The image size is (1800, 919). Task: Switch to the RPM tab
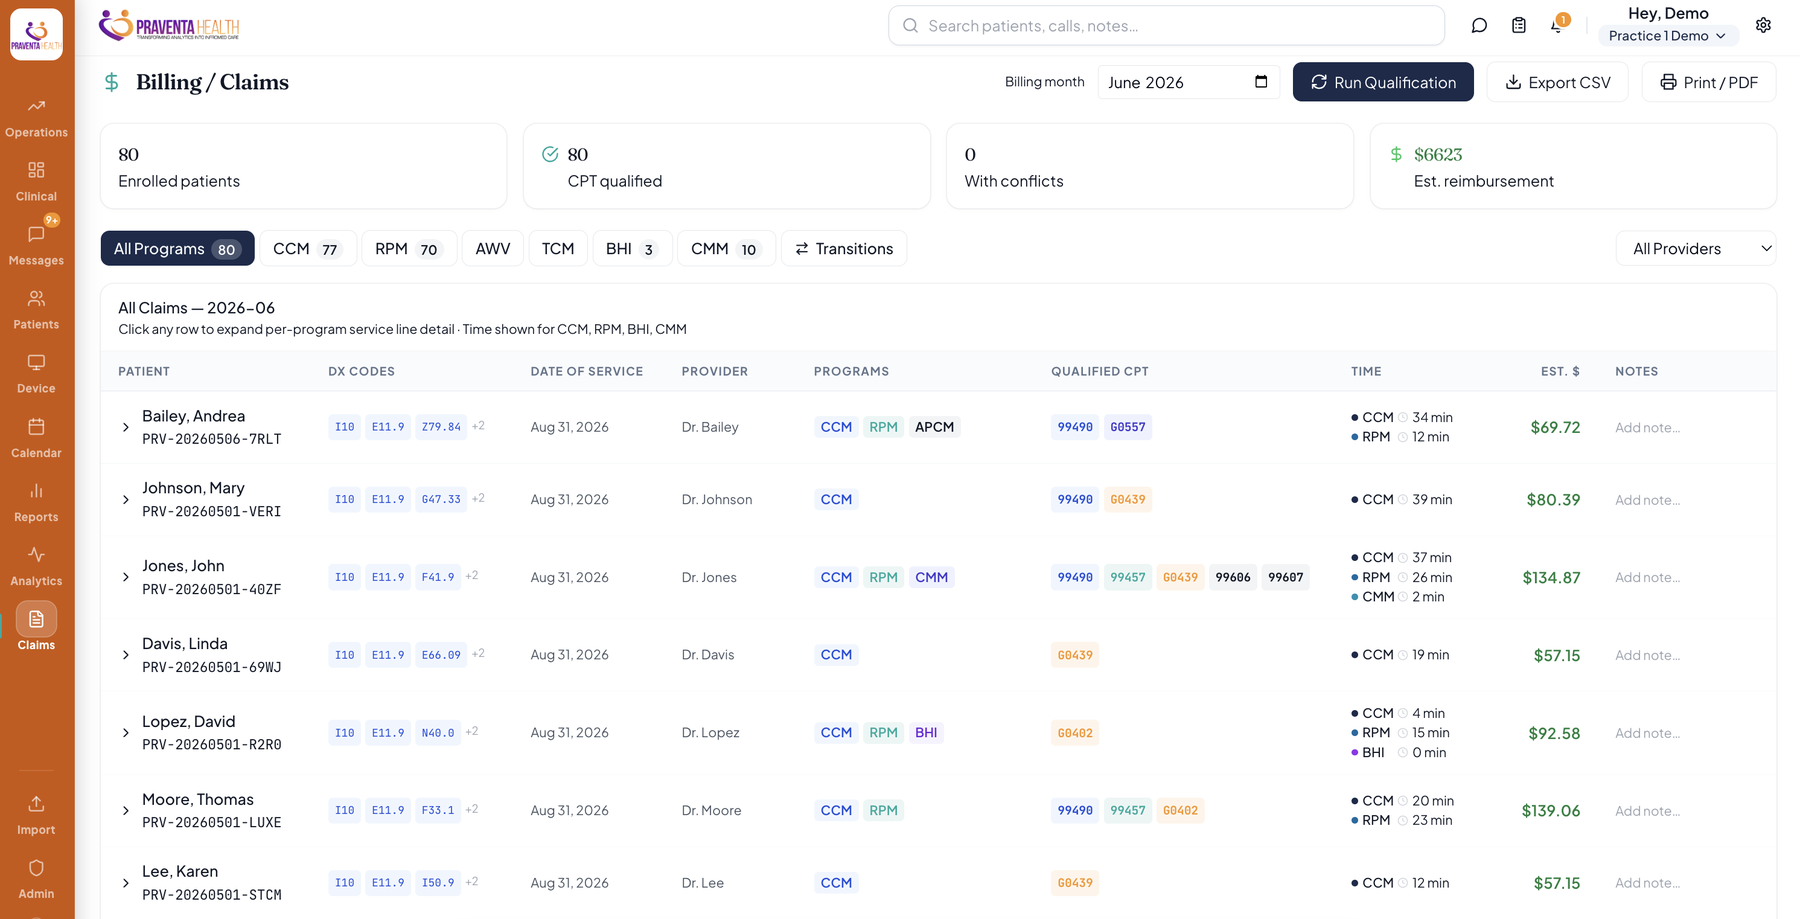pos(408,248)
